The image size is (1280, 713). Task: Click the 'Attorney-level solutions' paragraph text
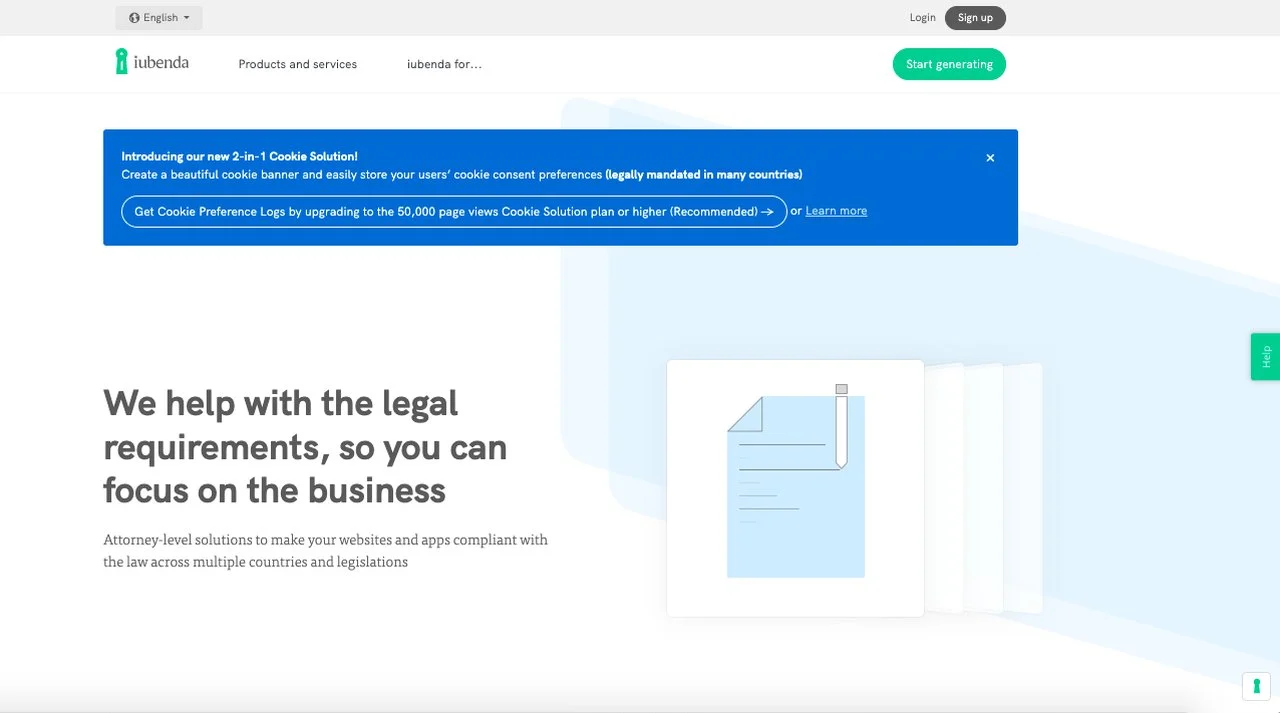pyautogui.click(x=325, y=551)
